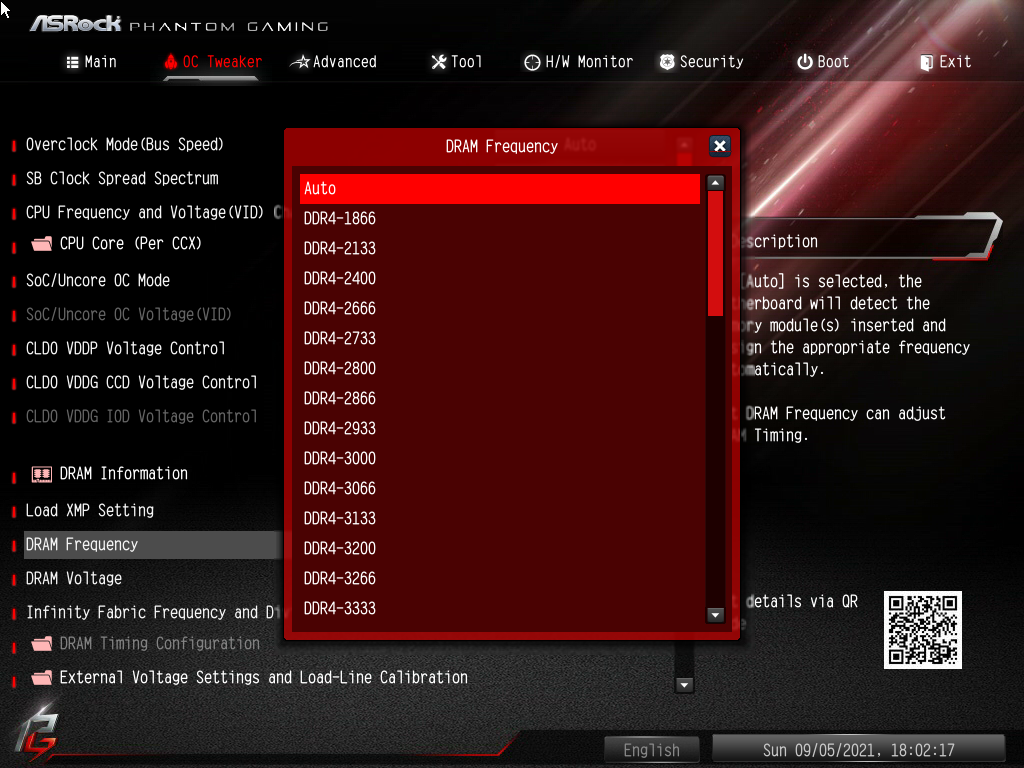This screenshot has height=768, width=1024.
Task: Click the DRAM Information book icon
Action: tap(42, 474)
